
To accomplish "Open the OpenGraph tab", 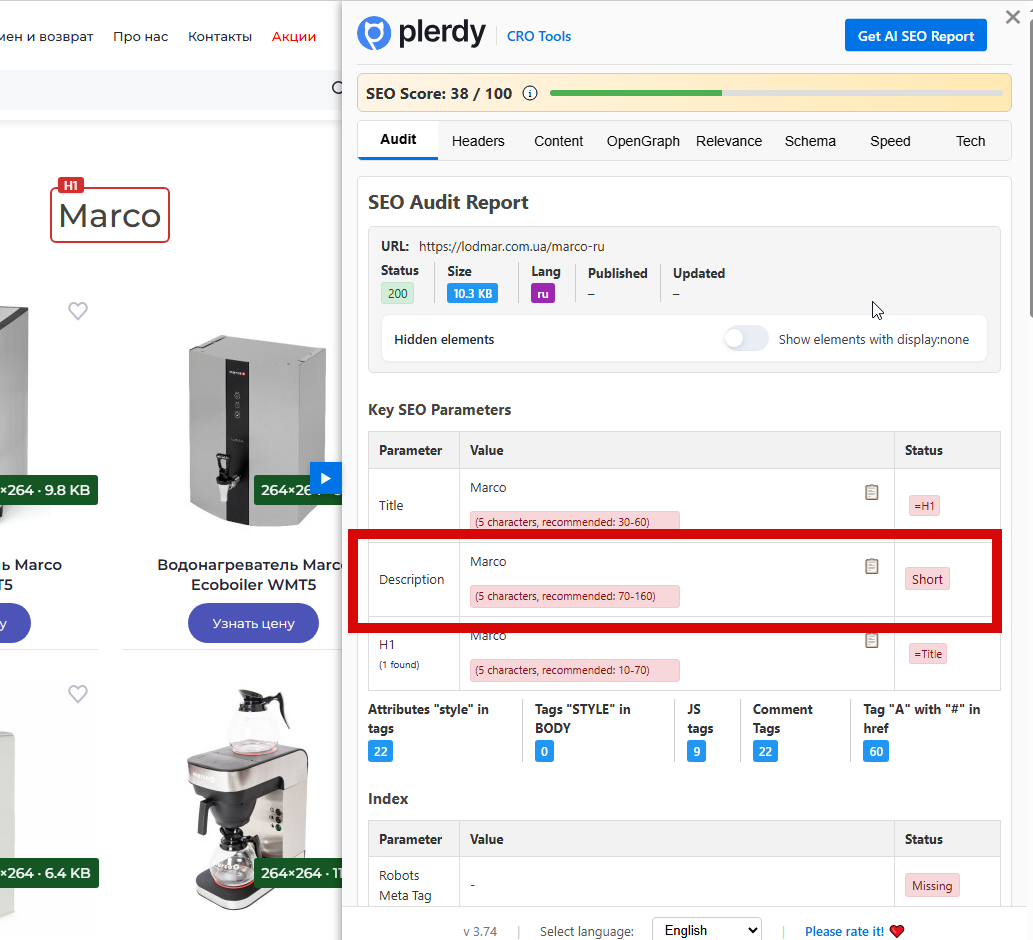I will pos(643,141).
